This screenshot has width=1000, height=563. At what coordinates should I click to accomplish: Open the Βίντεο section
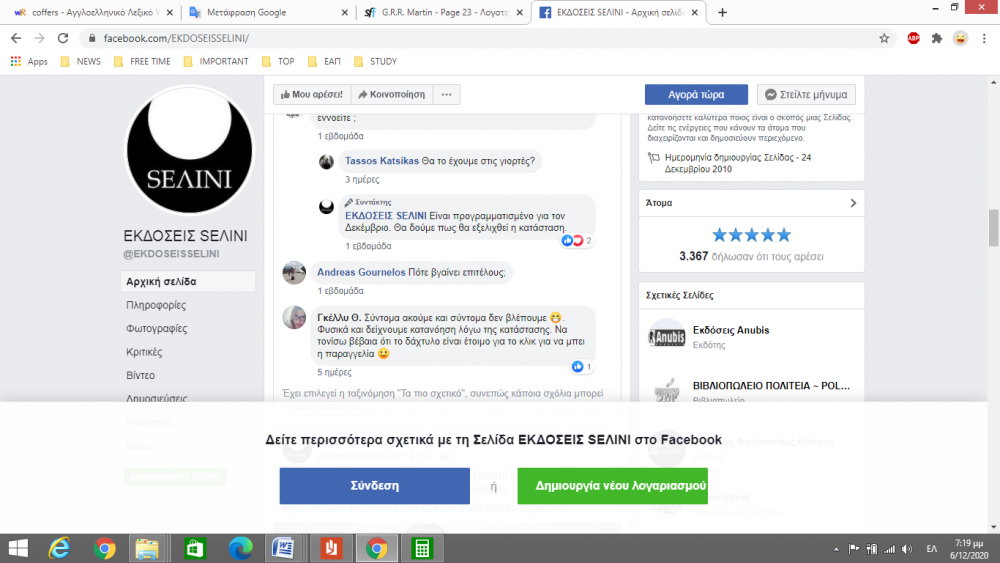click(x=140, y=376)
